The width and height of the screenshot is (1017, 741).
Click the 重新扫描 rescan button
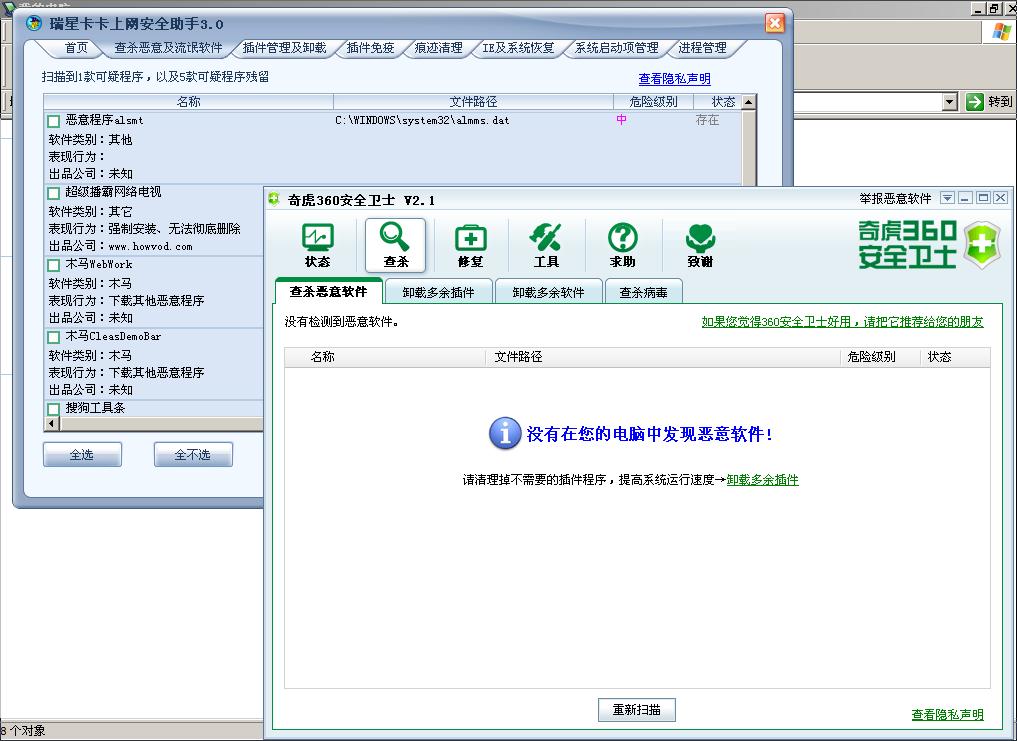coord(636,709)
